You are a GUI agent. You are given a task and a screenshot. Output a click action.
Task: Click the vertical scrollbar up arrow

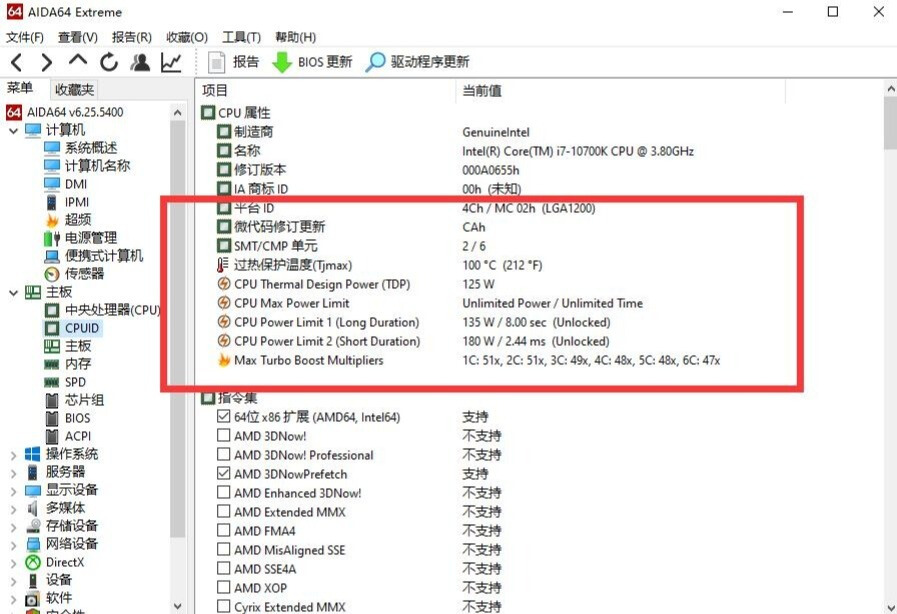click(x=889, y=88)
